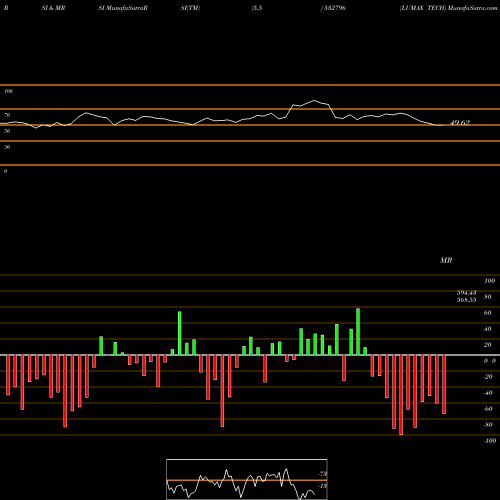The image size is (500, 500).
Task: Open the mini oscillator chart thumbnail
Action: click(247, 479)
